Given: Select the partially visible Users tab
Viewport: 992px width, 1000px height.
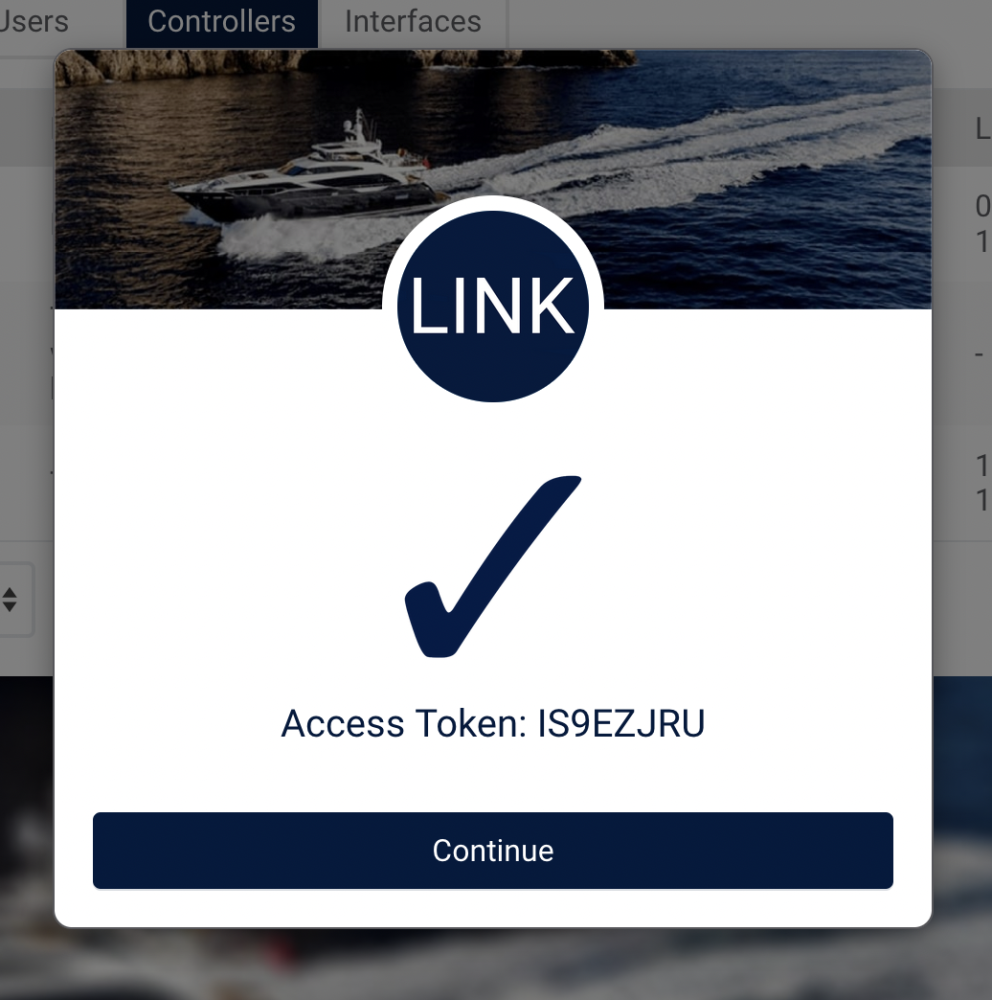Looking at the screenshot, I should [33, 22].
